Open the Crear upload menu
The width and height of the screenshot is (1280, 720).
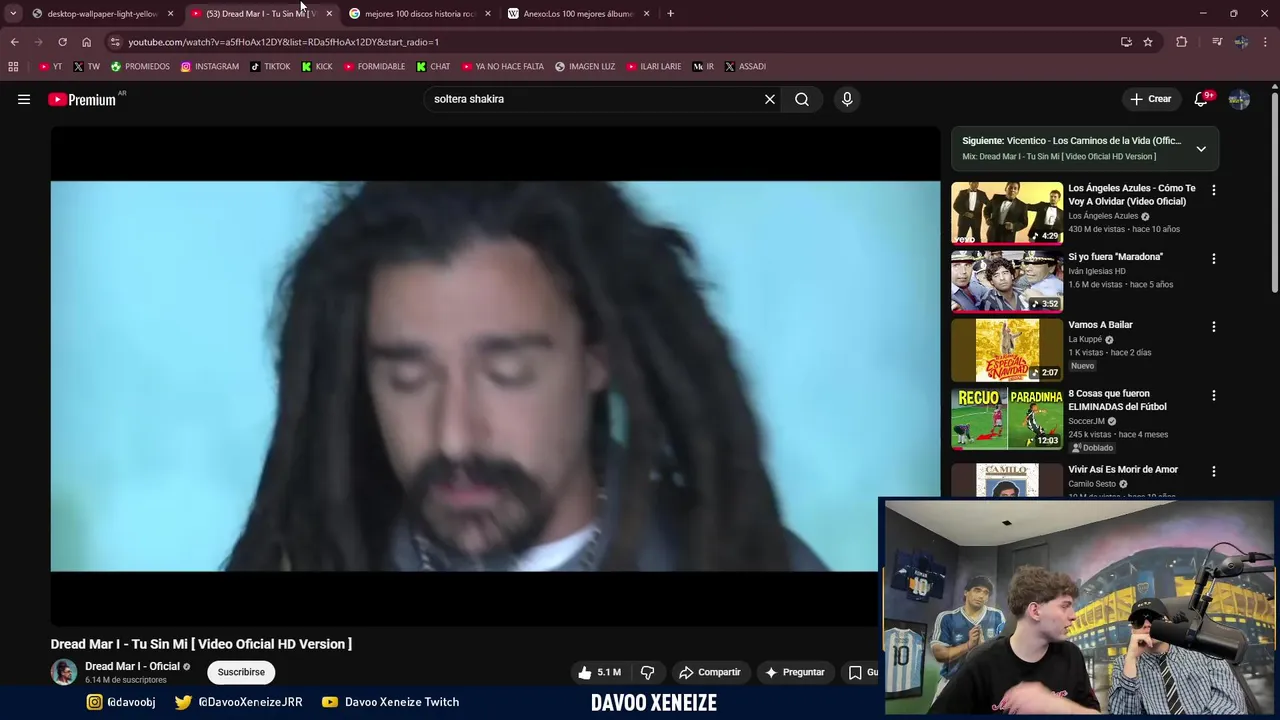1150,99
